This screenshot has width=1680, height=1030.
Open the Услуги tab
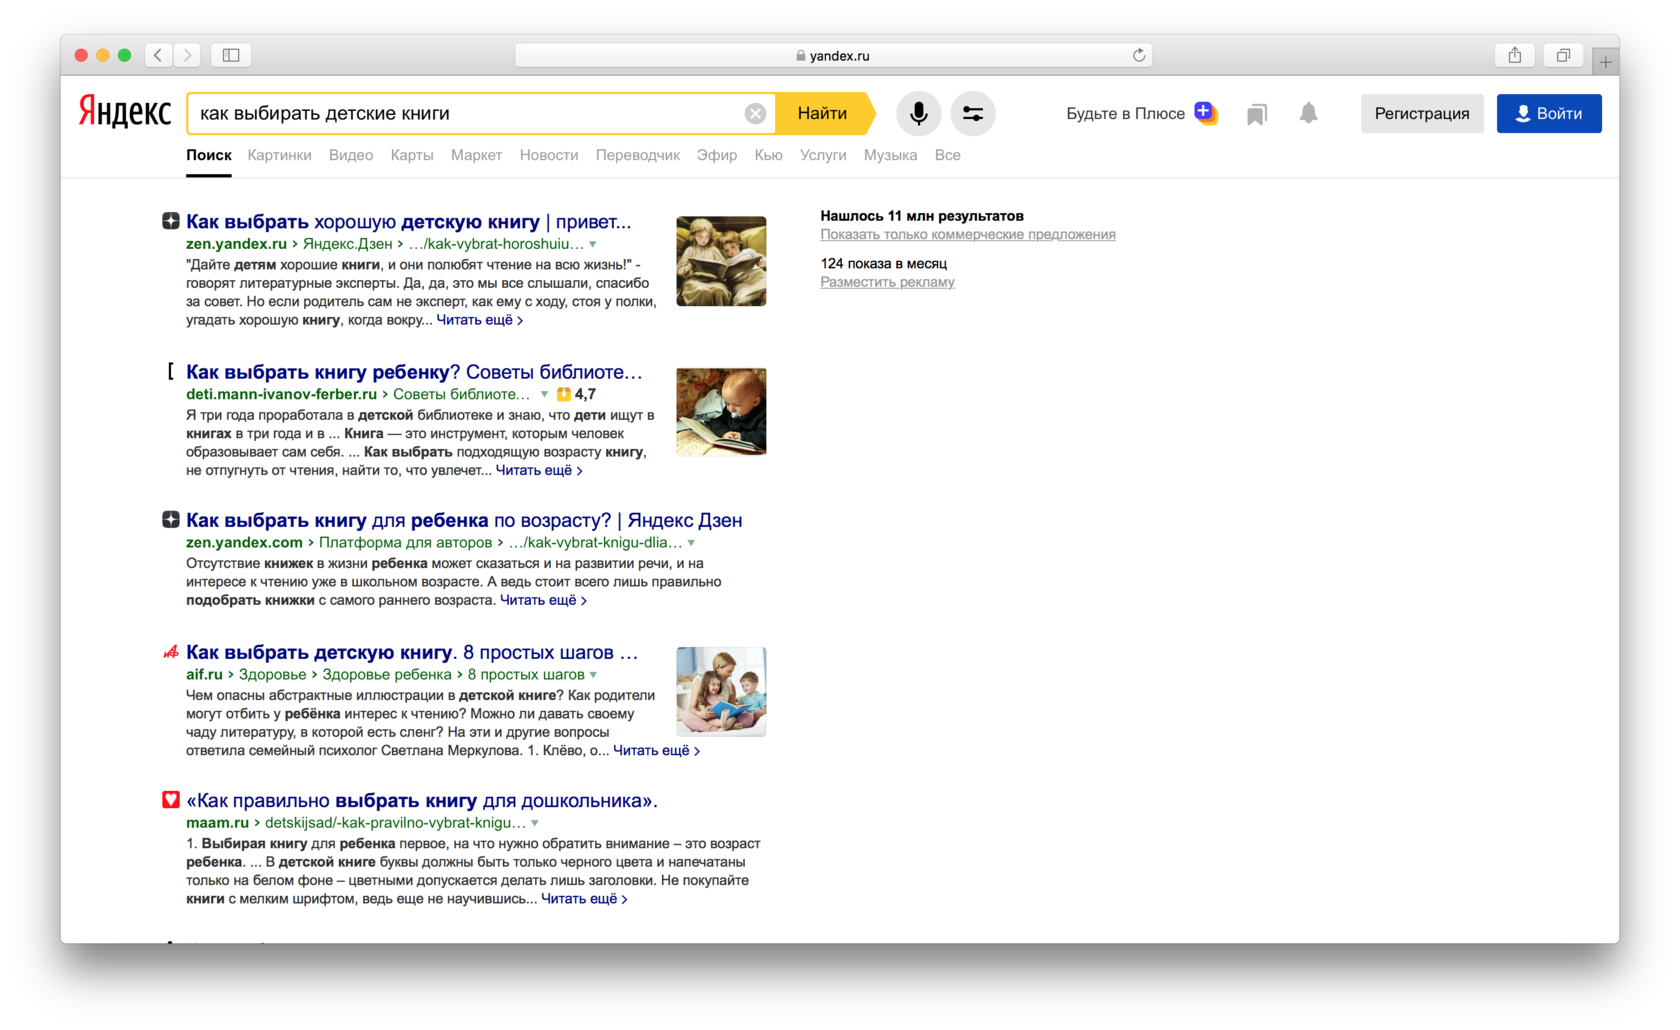pyautogui.click(x=823, y=155)
